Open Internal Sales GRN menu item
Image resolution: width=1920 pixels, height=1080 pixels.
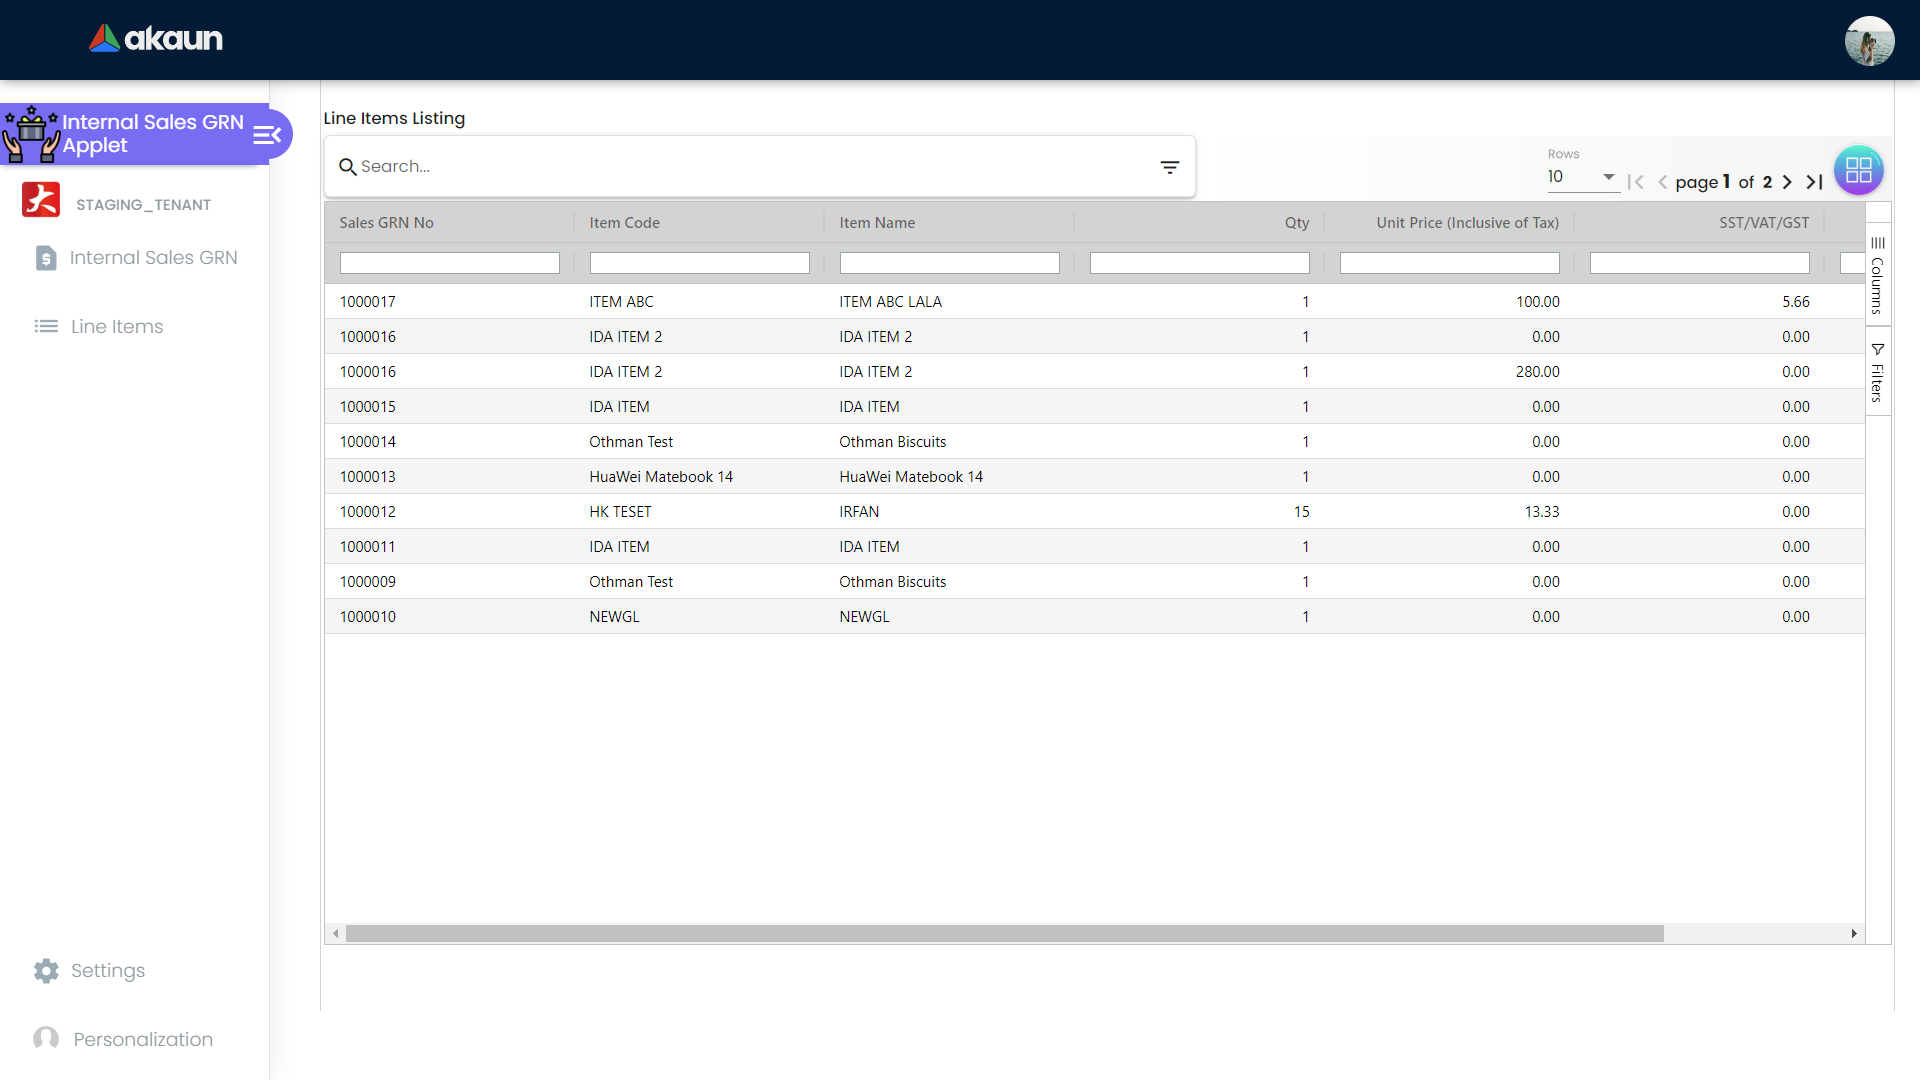[153, 258]
